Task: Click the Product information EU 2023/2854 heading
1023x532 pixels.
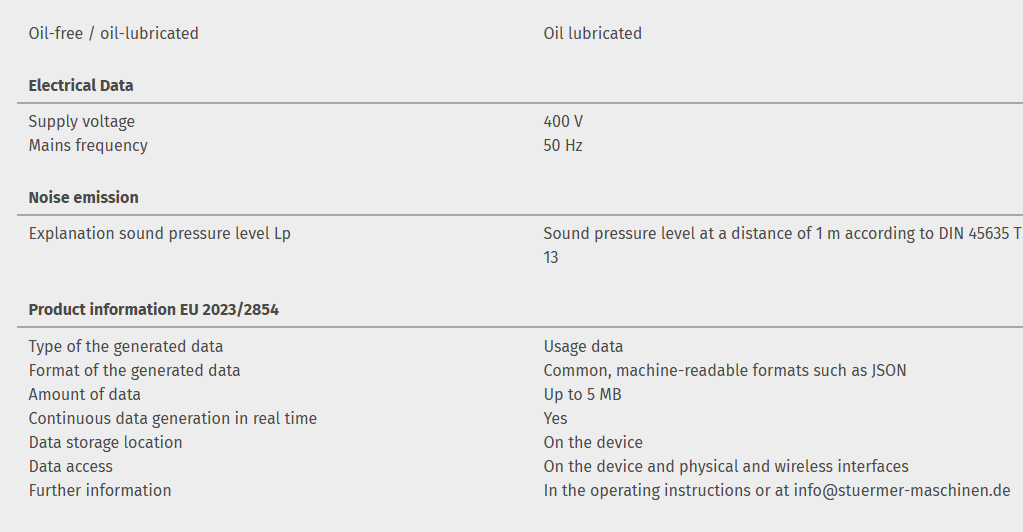Action: (x=153, y=310)
